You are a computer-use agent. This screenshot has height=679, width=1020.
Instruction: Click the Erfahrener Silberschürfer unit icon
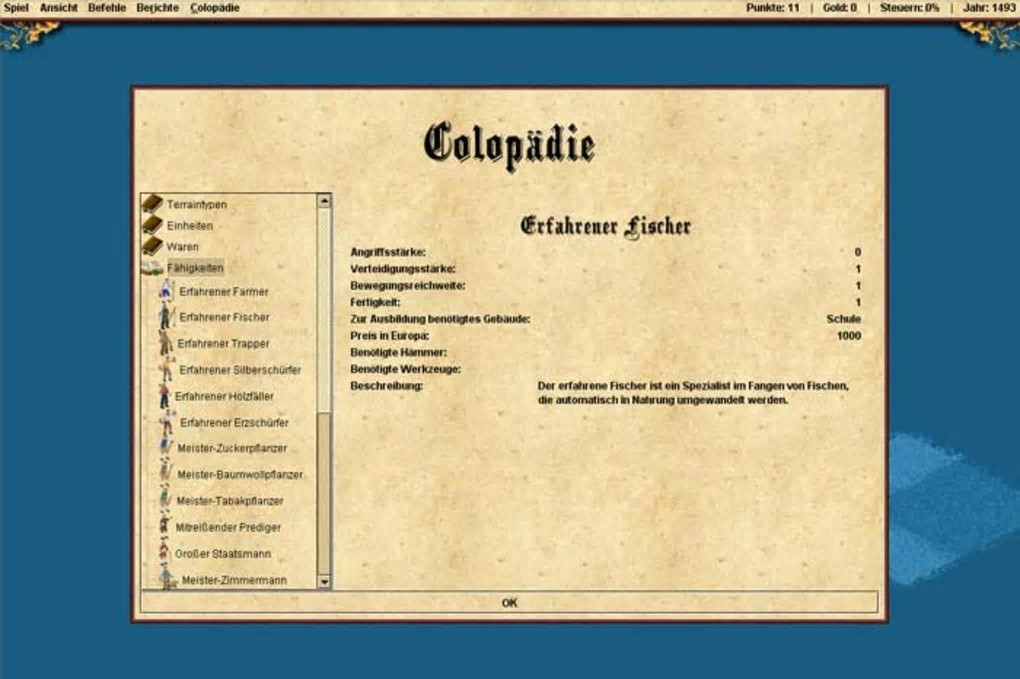click(167, 369)
